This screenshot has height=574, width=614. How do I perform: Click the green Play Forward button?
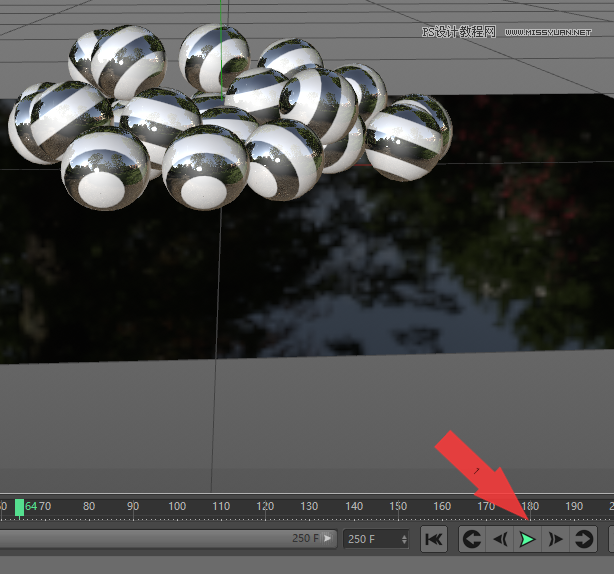528,540
